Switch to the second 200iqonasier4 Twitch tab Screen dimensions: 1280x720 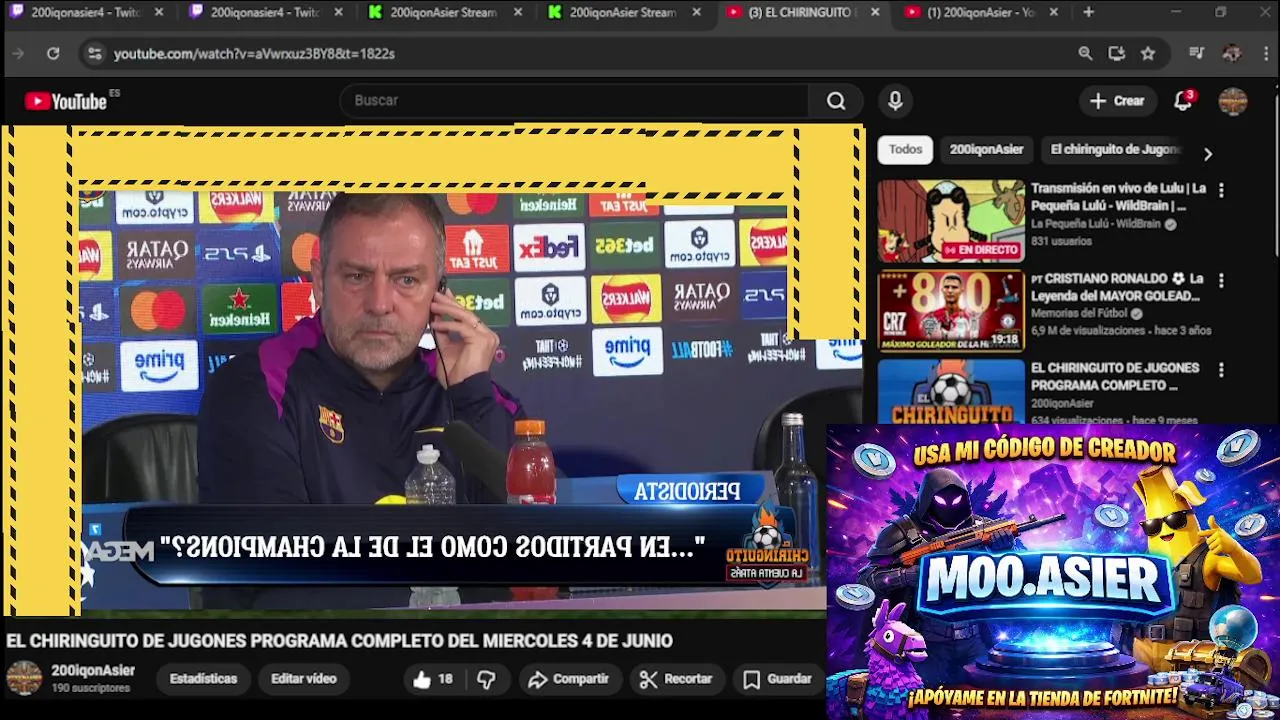click(x=265, y=12)
